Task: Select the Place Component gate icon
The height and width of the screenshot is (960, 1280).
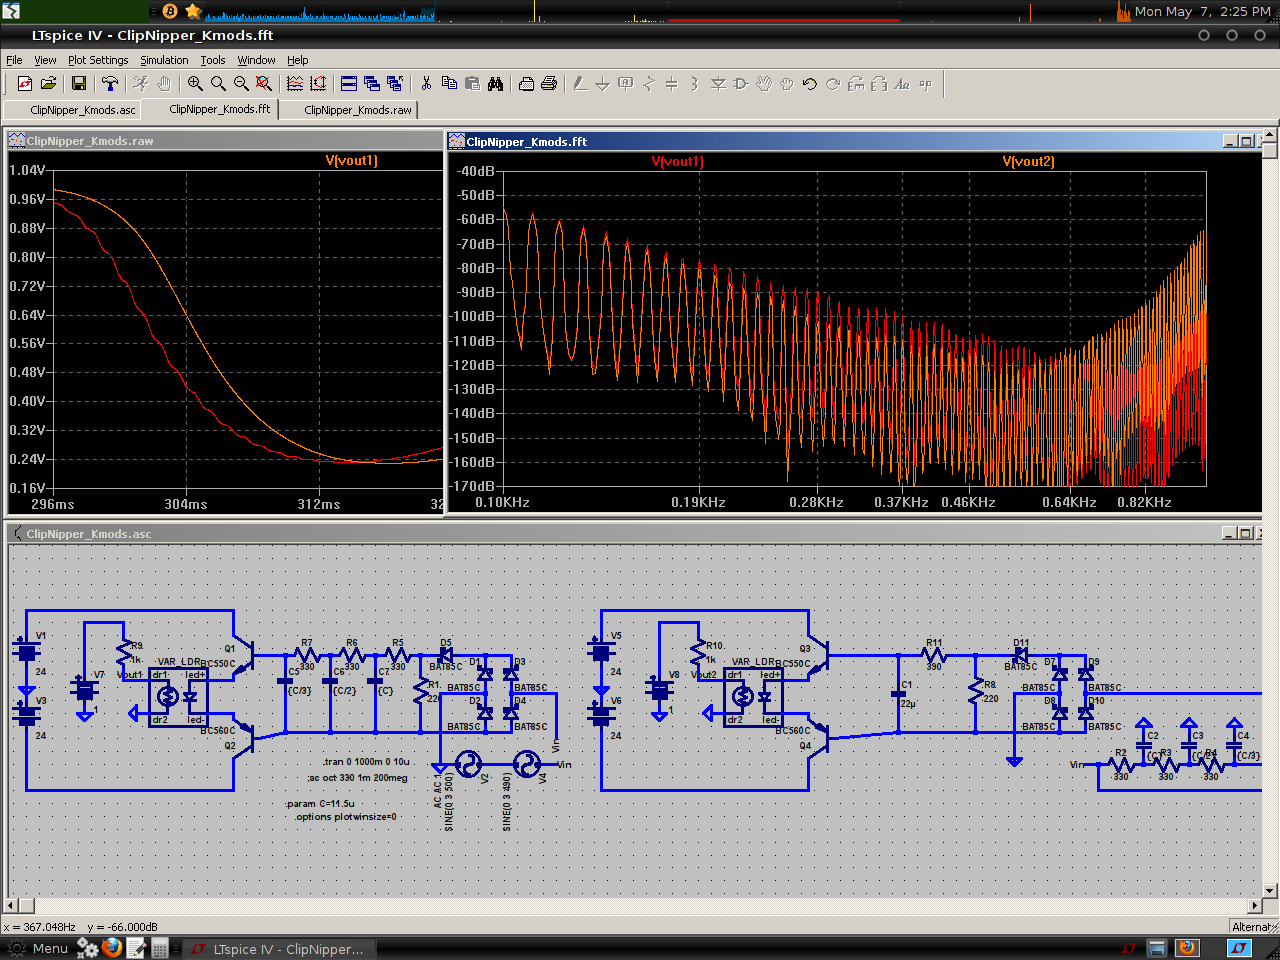Action: tap(741, 84)
